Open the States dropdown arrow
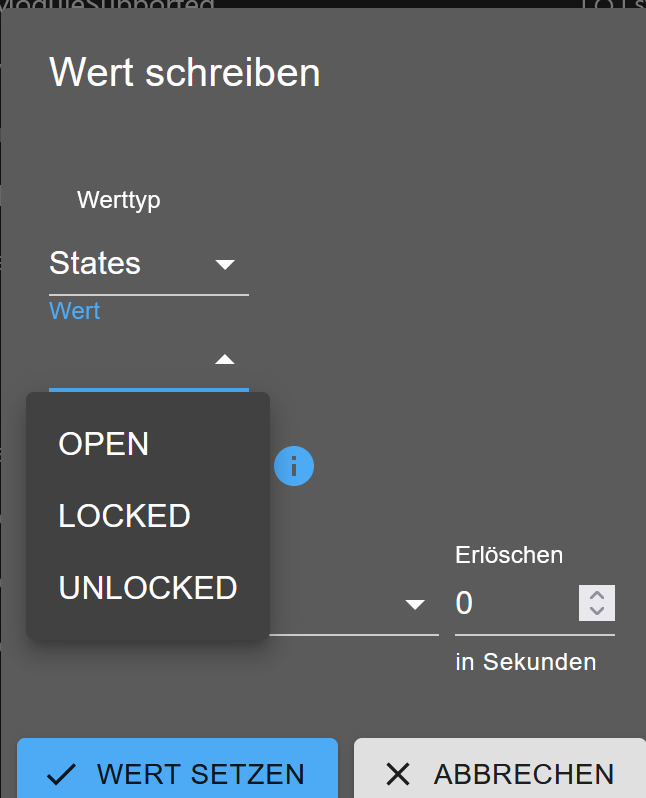Screen dimensions: 646x798 pos(224,264)
